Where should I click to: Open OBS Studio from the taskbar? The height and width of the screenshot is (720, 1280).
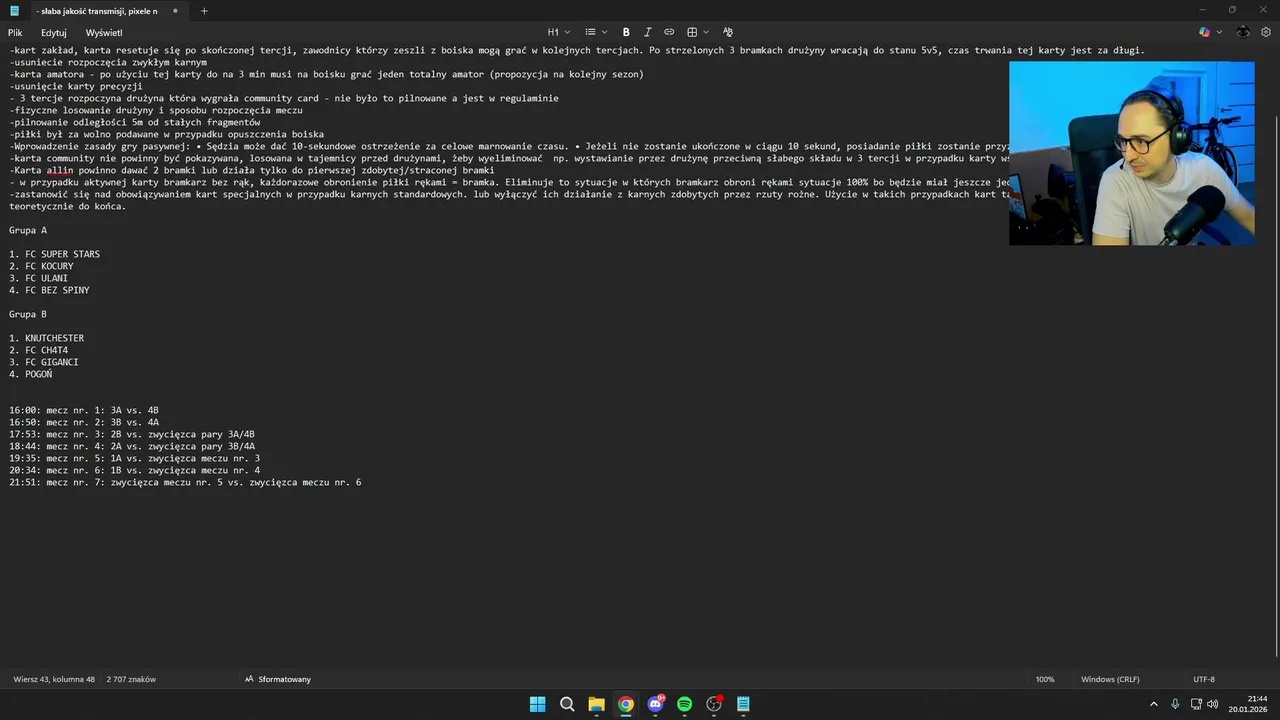coord(714,704)
